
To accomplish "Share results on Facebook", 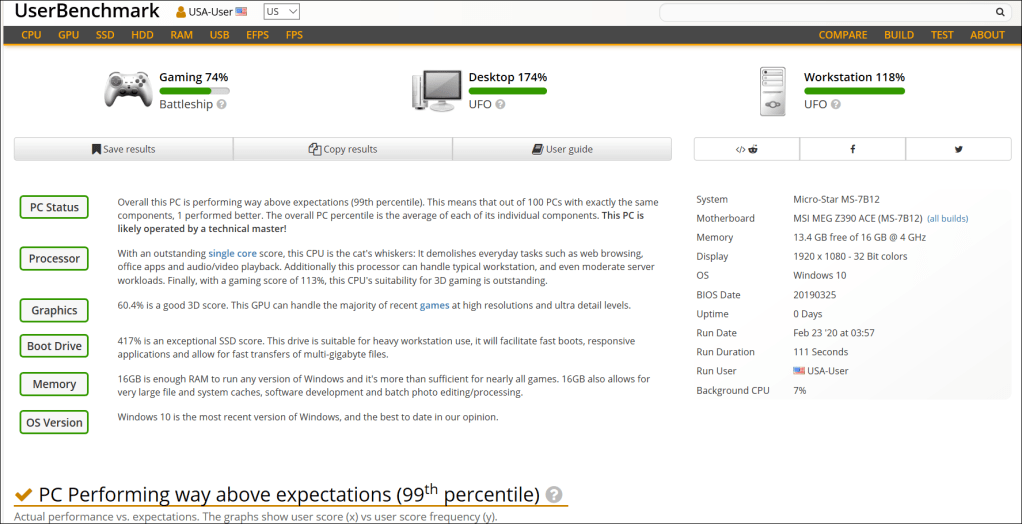I will (x=852, y=149).
